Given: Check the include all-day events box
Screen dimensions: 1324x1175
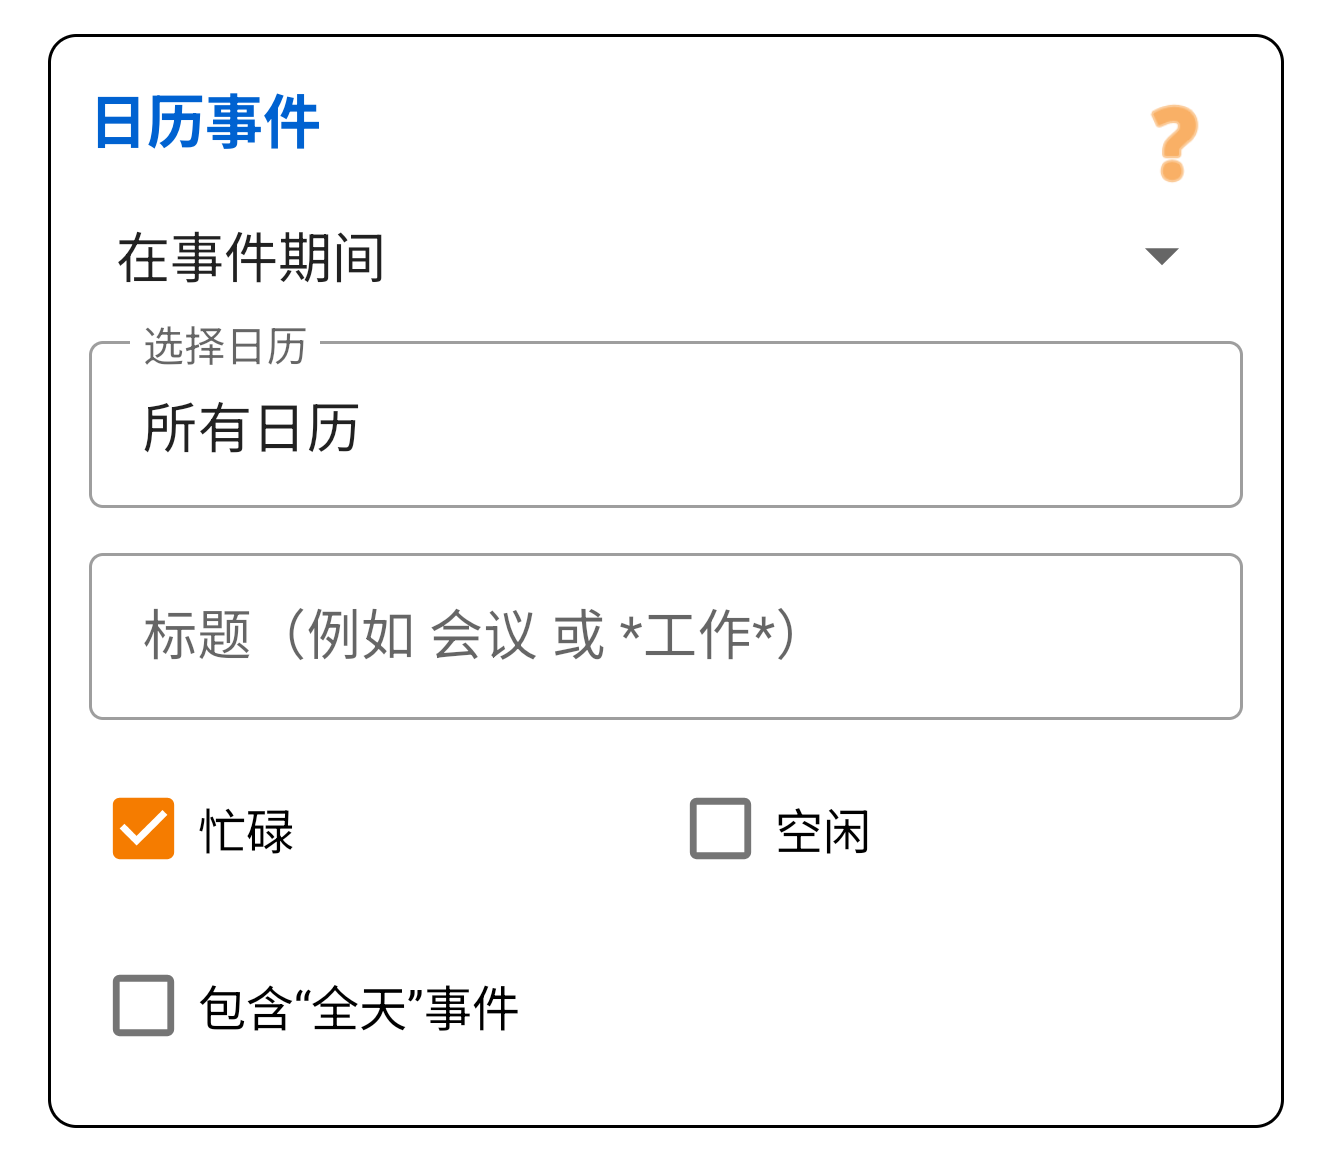Looking at the screenshot, I should click(x=143, y=1007).
